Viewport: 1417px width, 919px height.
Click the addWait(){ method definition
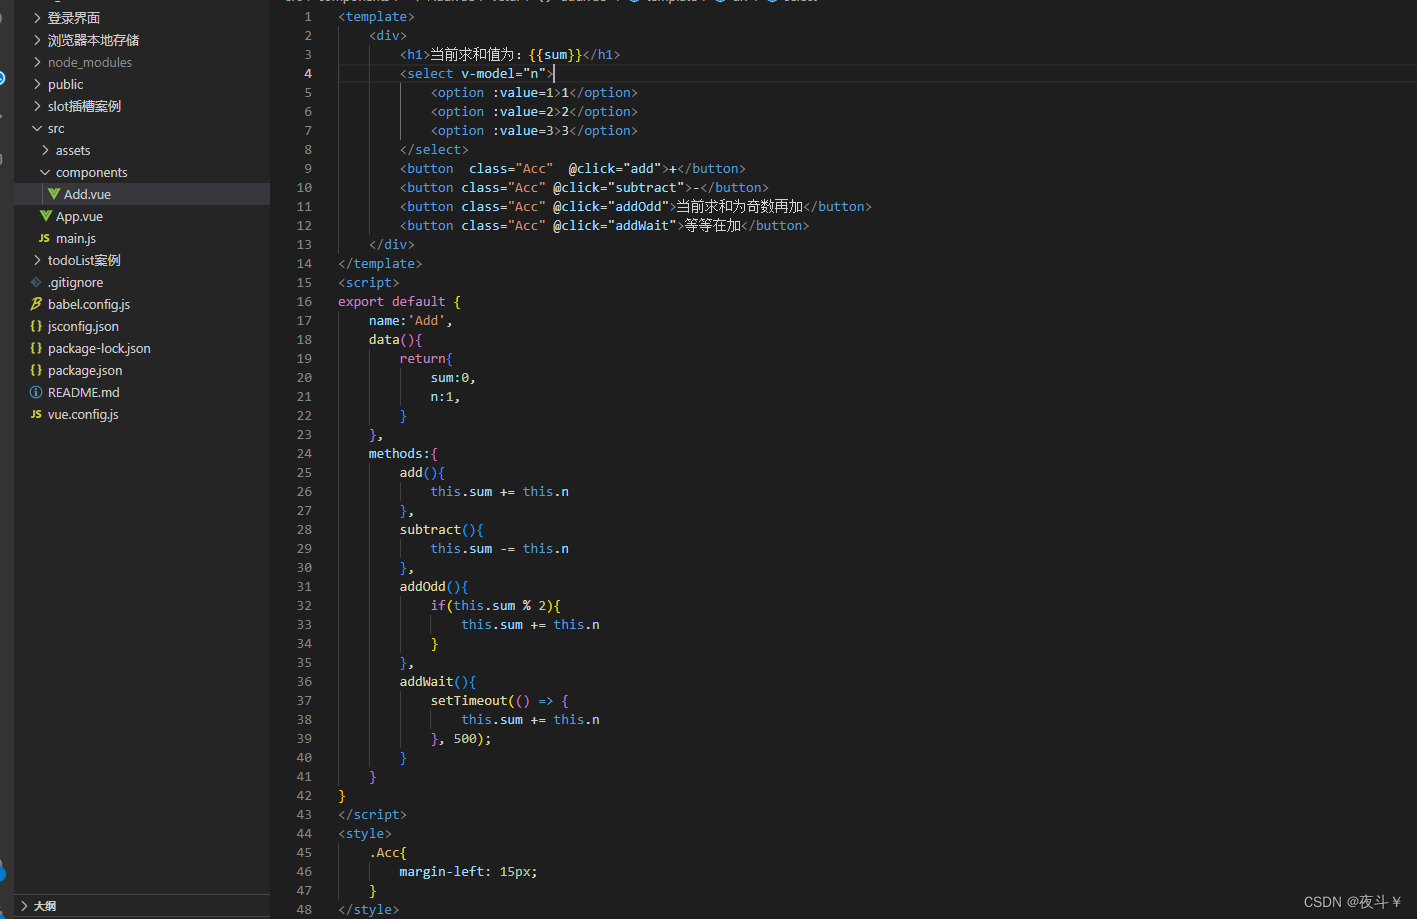point(438,682)
